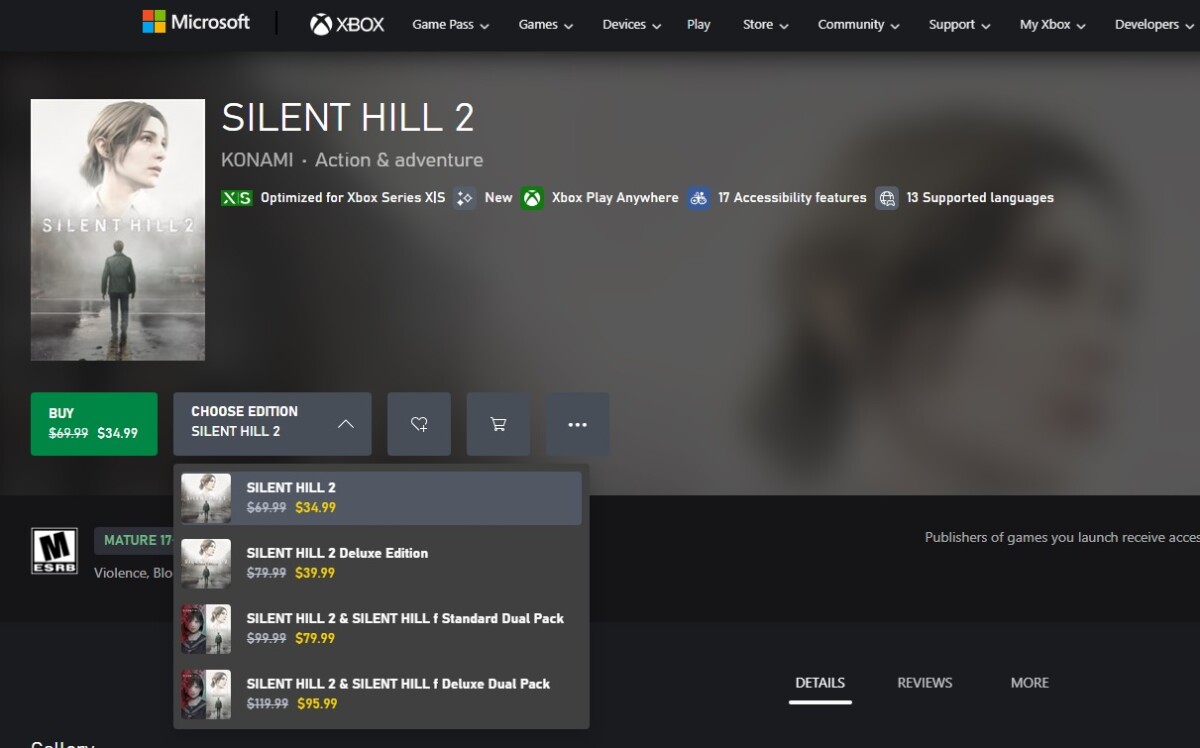
Task: Click the Xbox Play Anywhere icon
Action: point(532,197)
